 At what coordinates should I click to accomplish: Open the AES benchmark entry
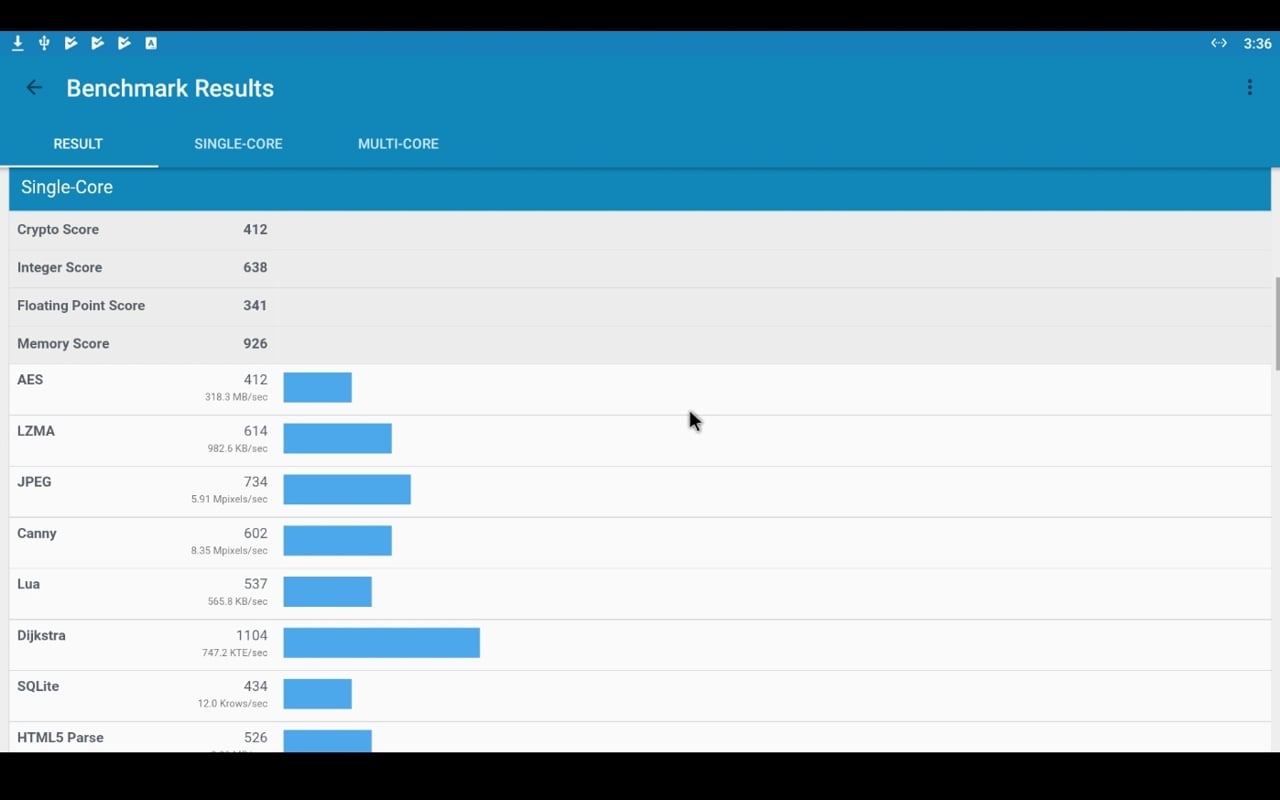click(140, 387)
